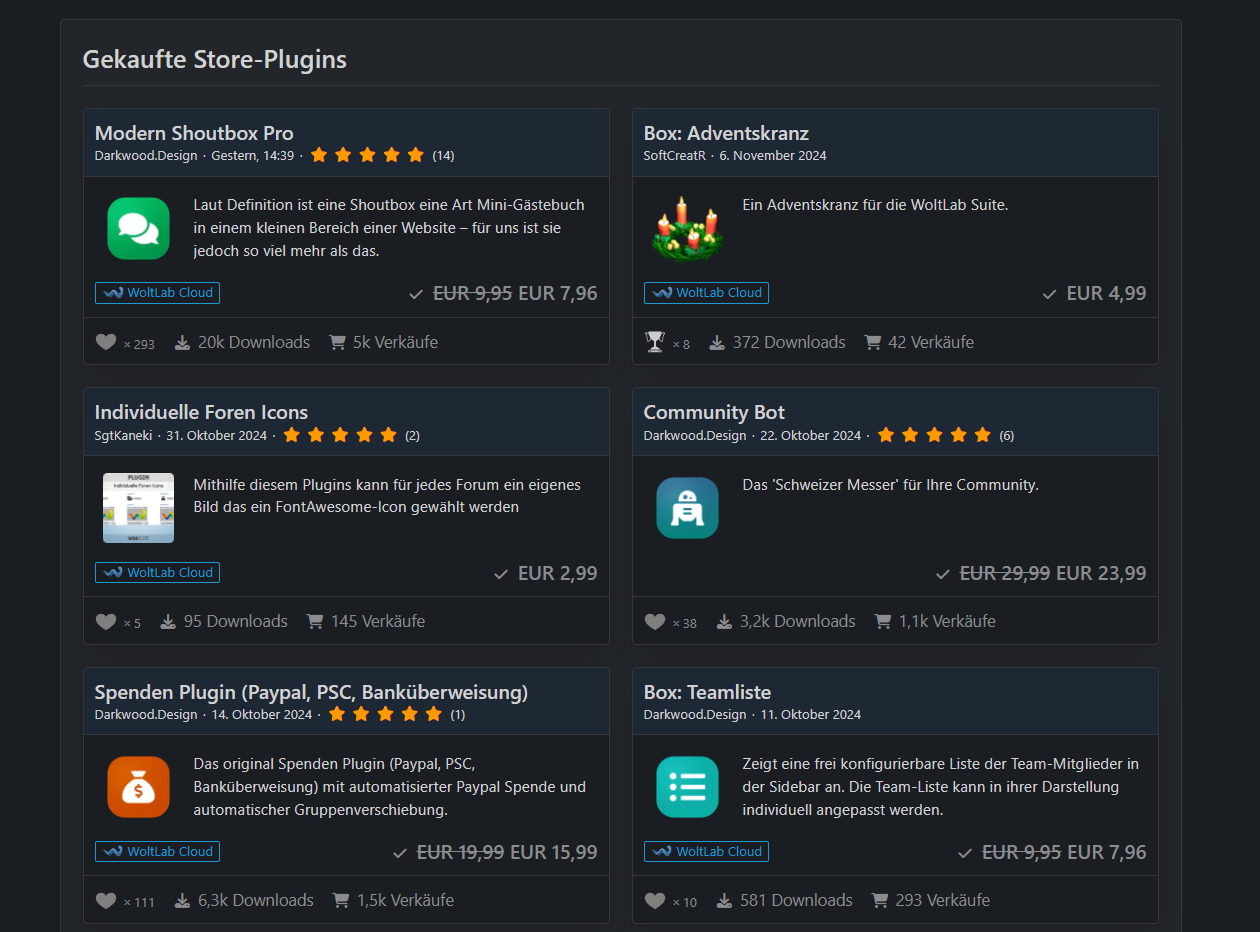Click the star rating of Community Bot
Viewport: 1260px width, 932px height.
coord(934,435)
